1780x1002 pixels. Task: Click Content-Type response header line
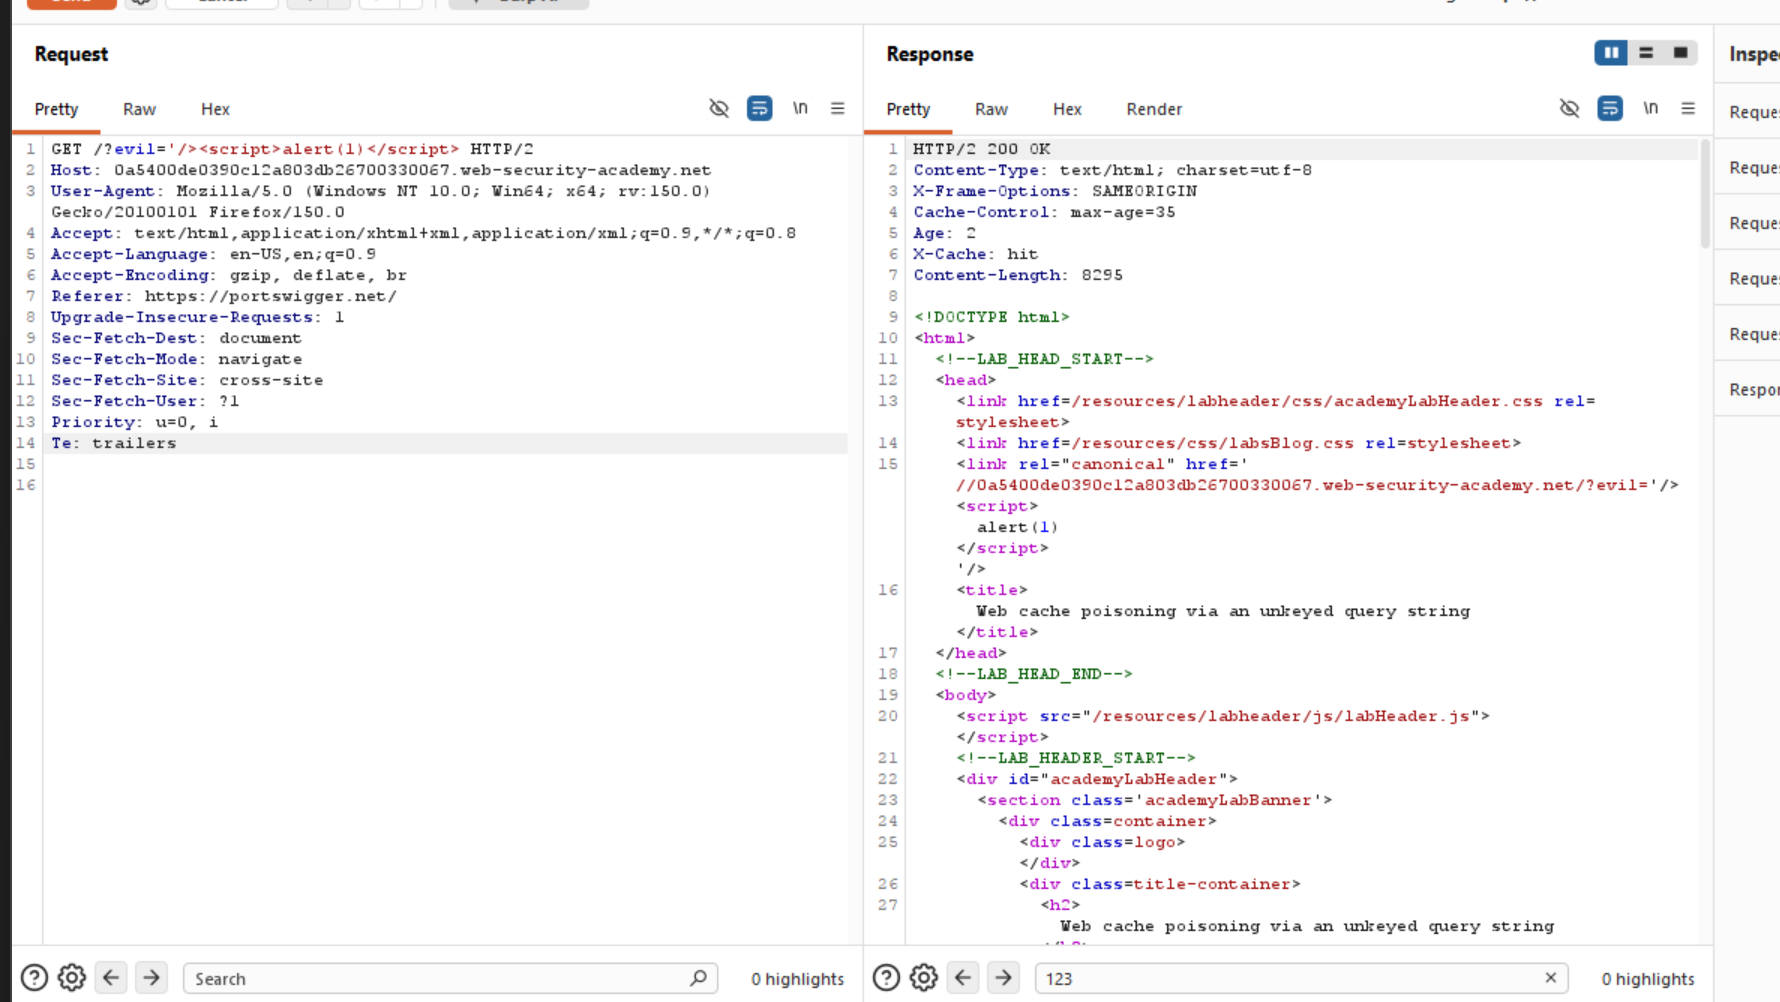pos(1112,170)
